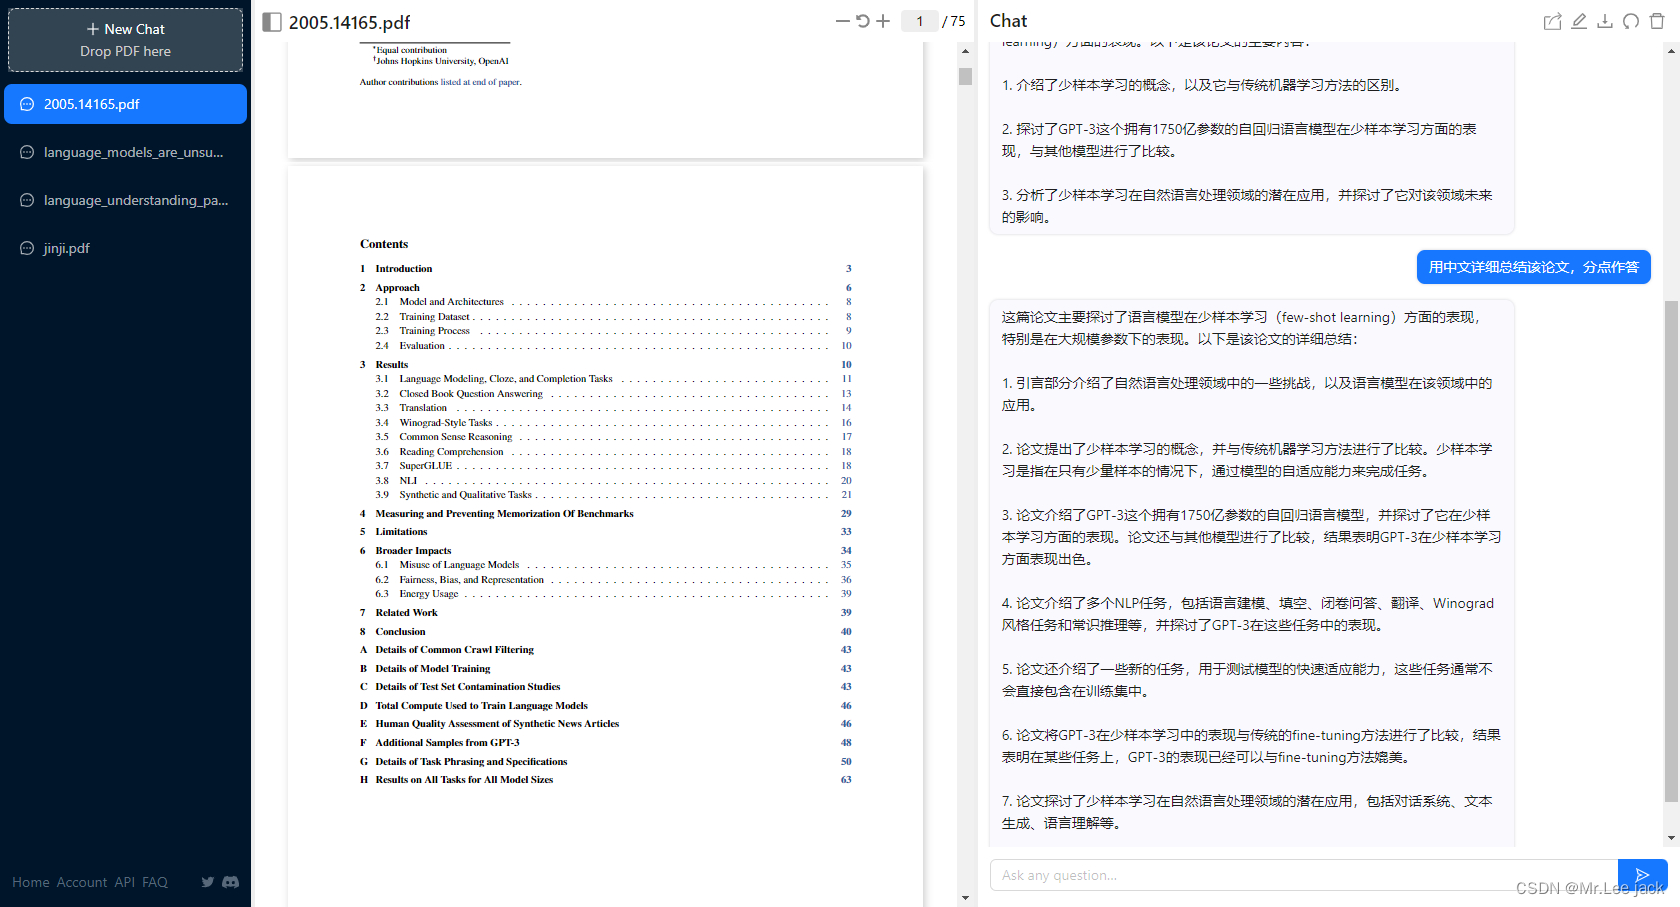Open 'Common Sense Reasoning' entry

[455, 437]
